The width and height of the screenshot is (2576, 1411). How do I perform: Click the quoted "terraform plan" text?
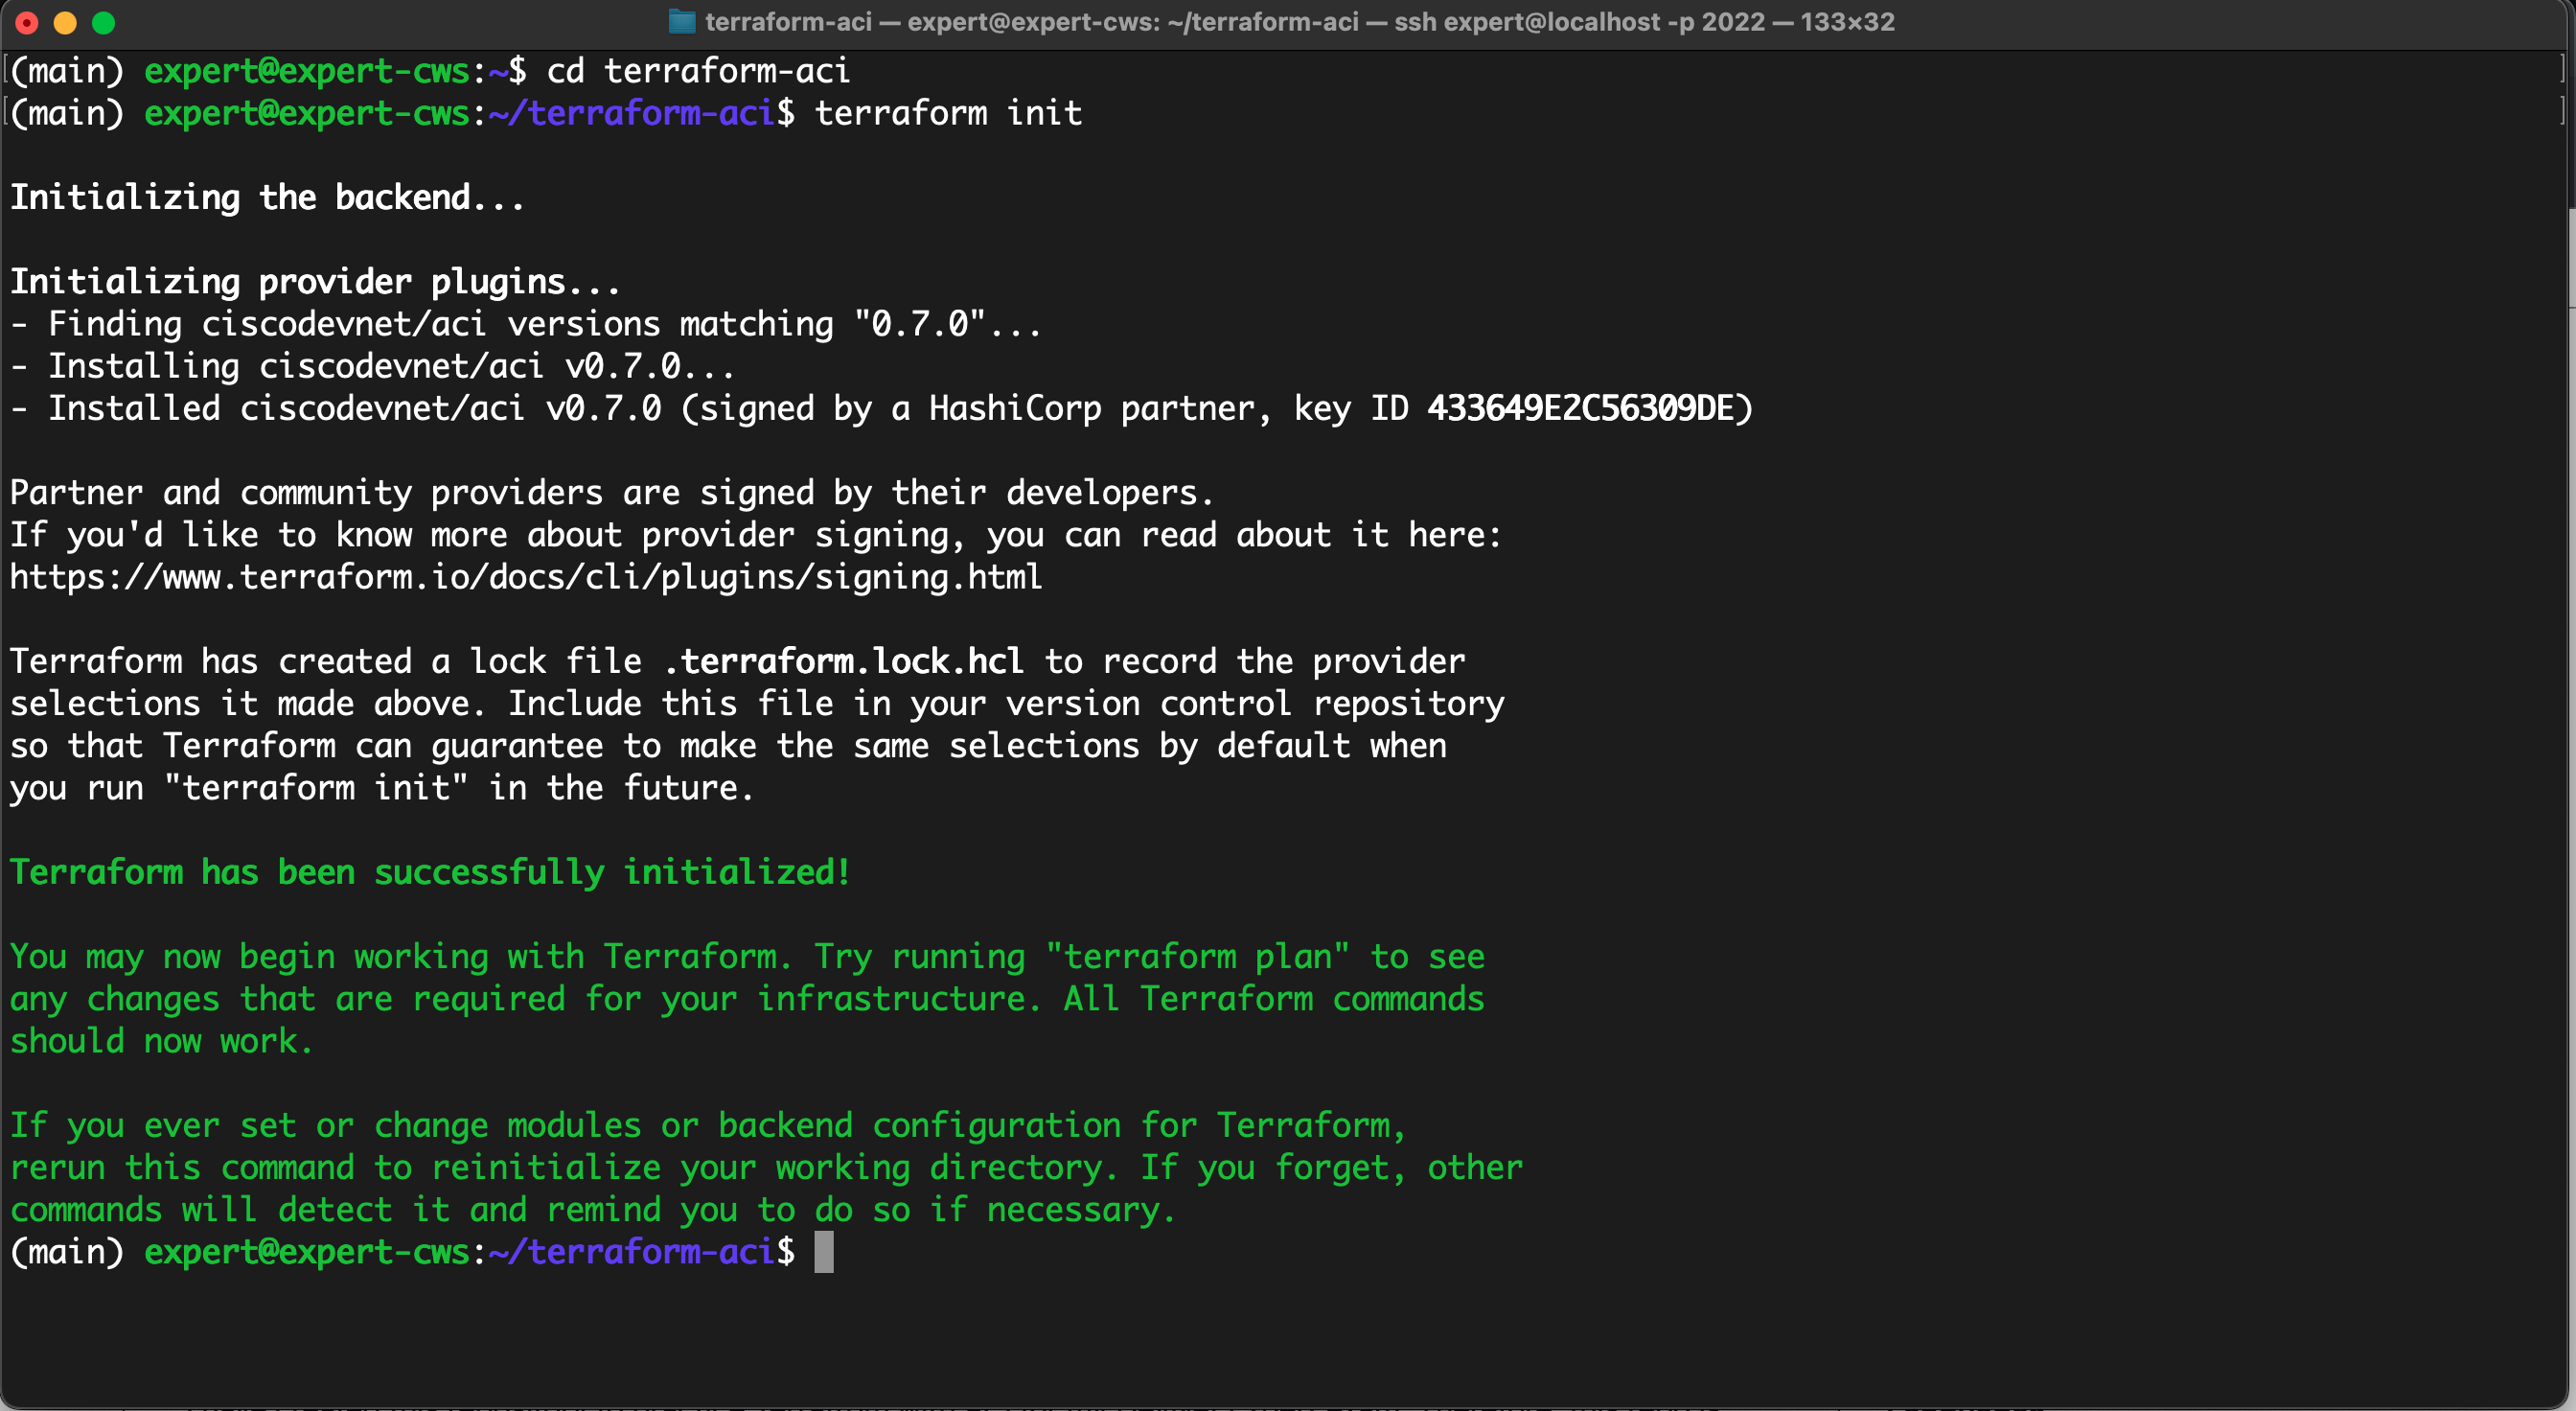pos(1196,957)
